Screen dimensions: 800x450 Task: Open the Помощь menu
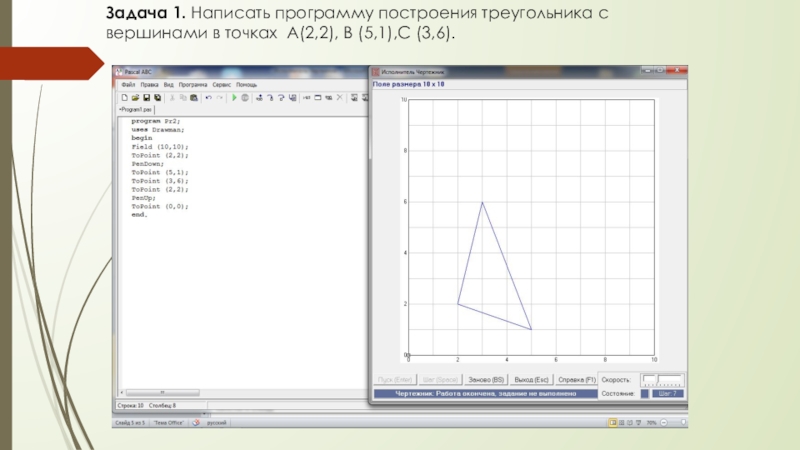click(x=246, y=85)
